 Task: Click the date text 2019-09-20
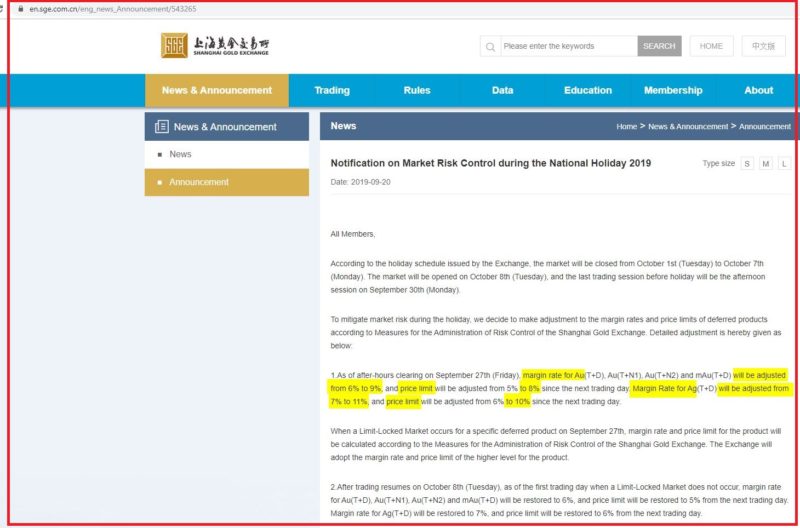click(x=371, y=182)
